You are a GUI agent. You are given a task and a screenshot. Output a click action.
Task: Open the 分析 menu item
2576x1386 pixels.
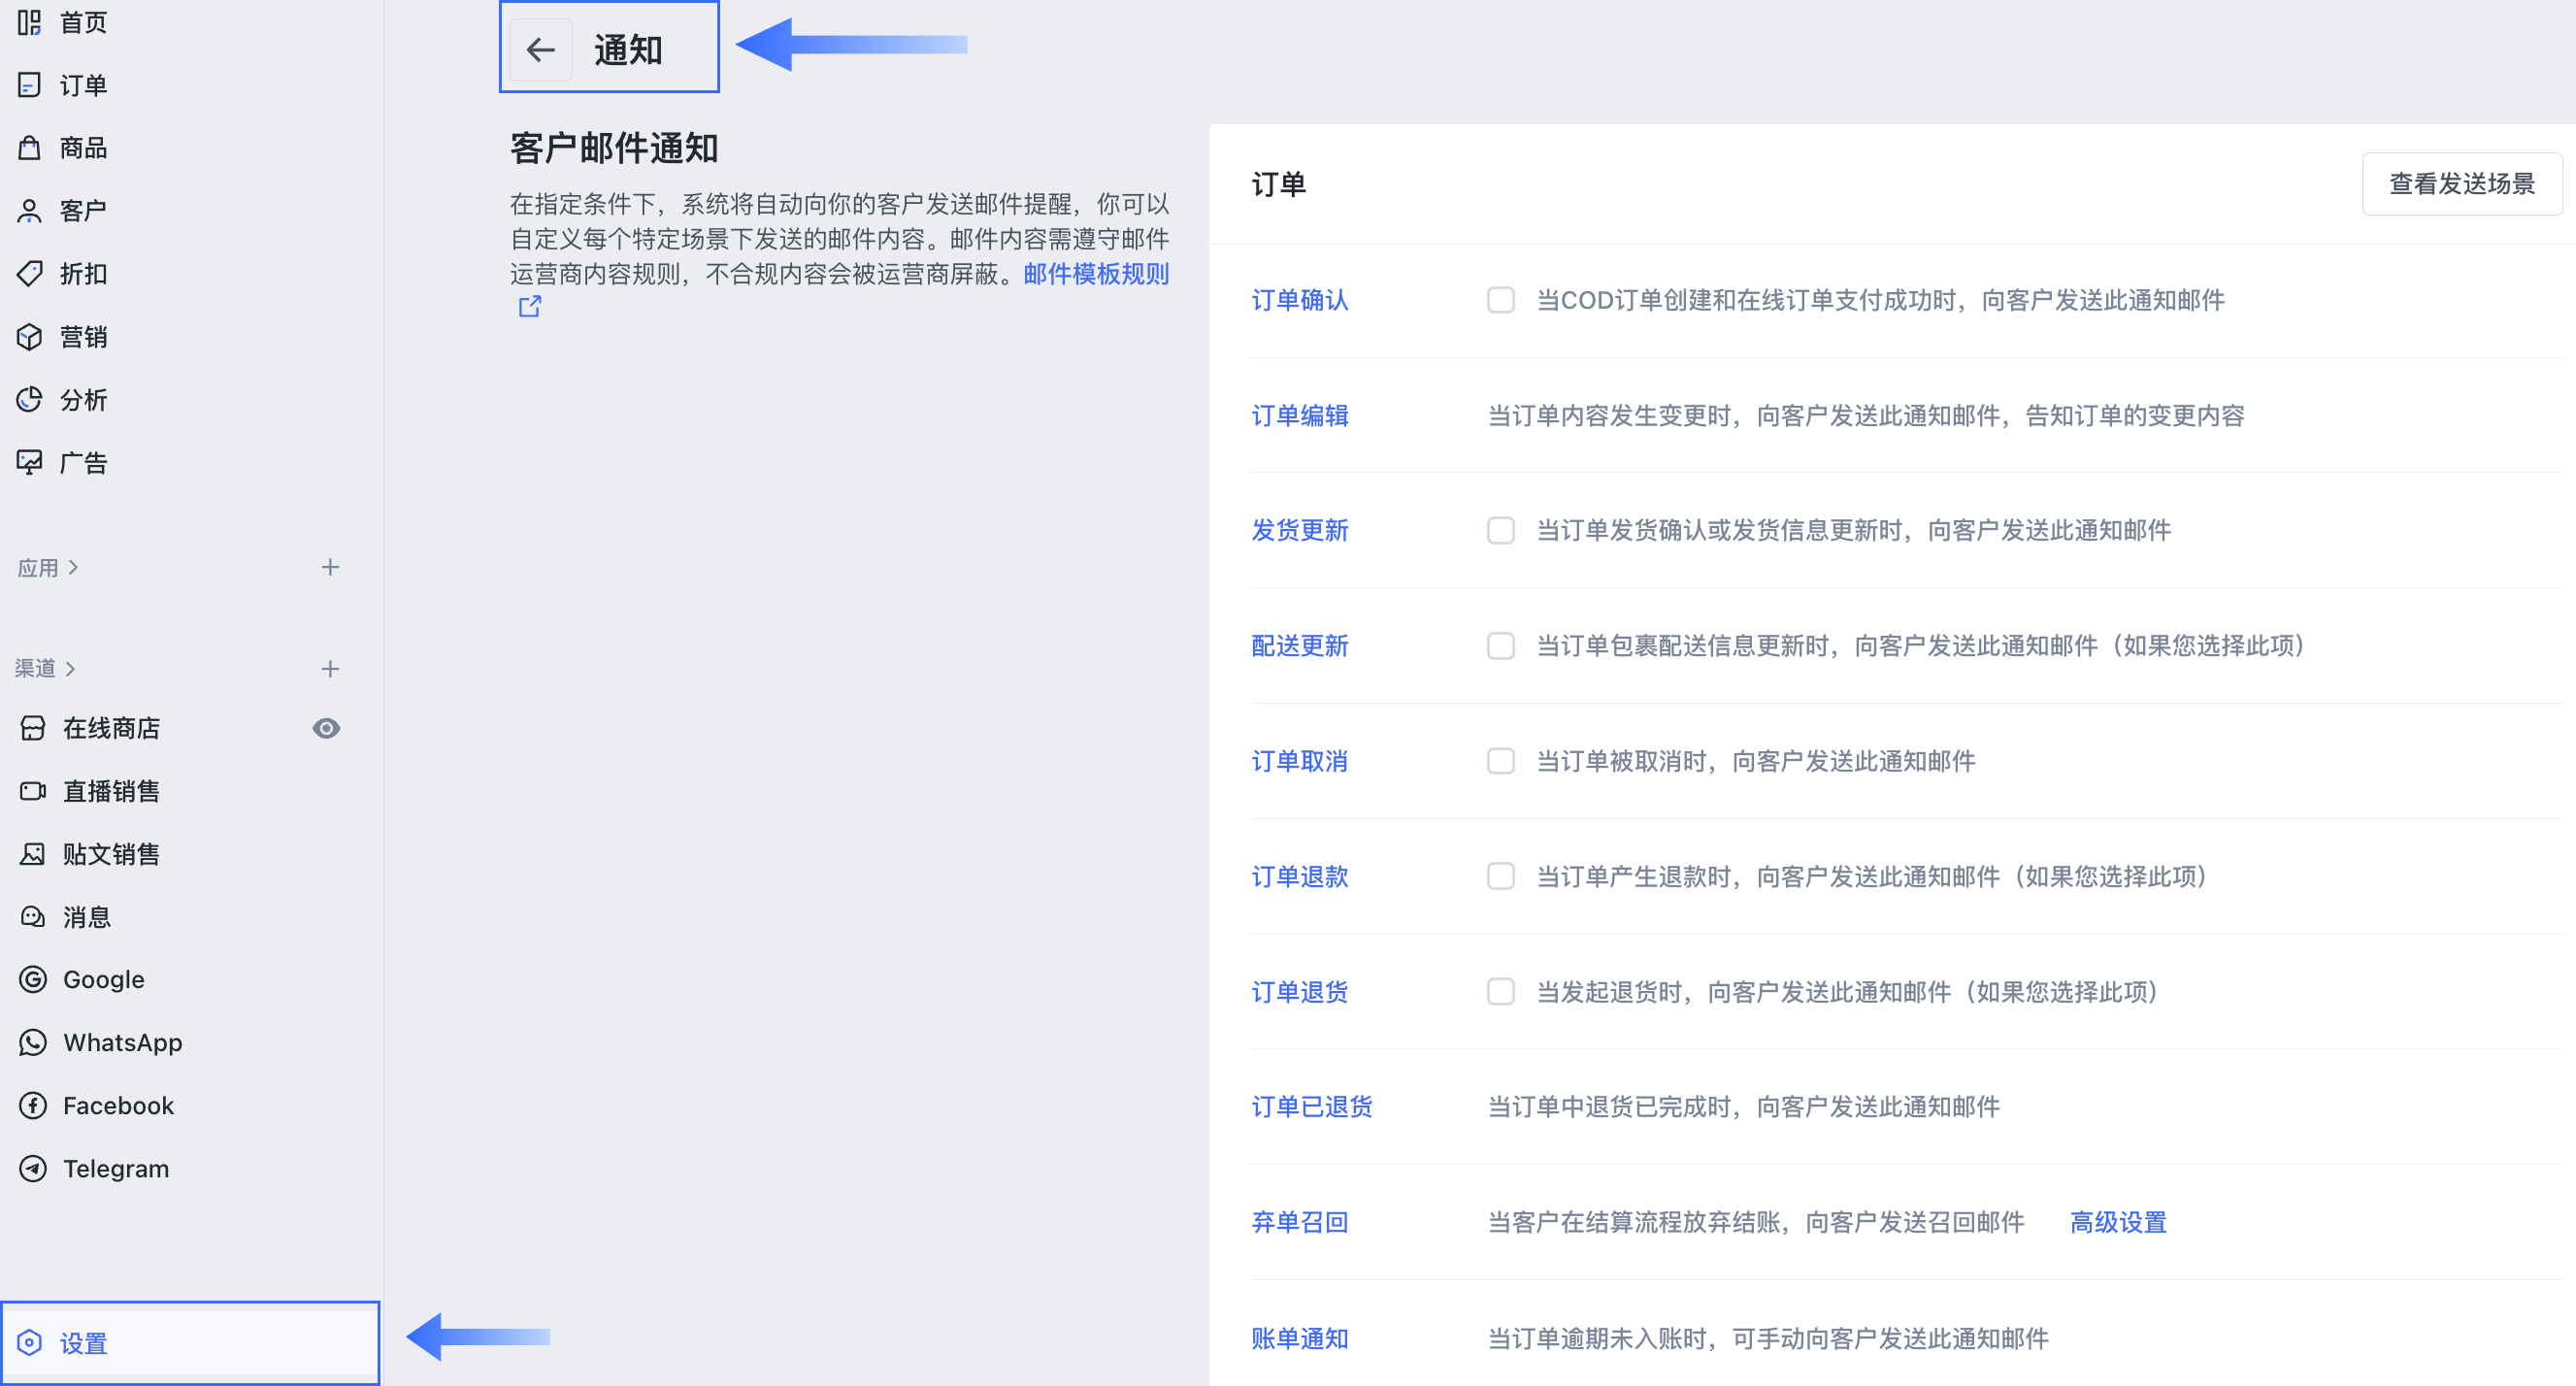(84, 400)
